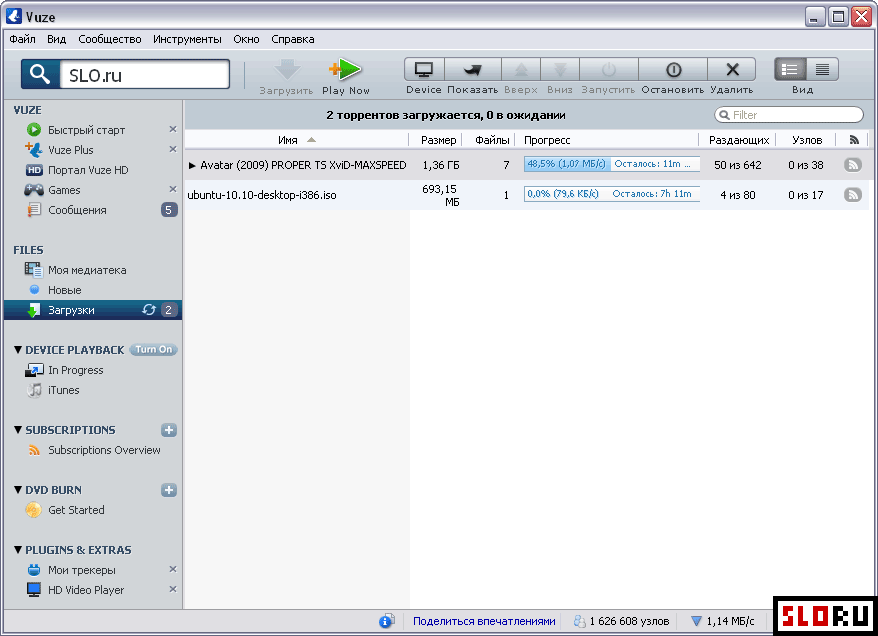This screenshot has width=878, height=636.
Task: Open Справка menu
Action: click(x=293, y=39)
